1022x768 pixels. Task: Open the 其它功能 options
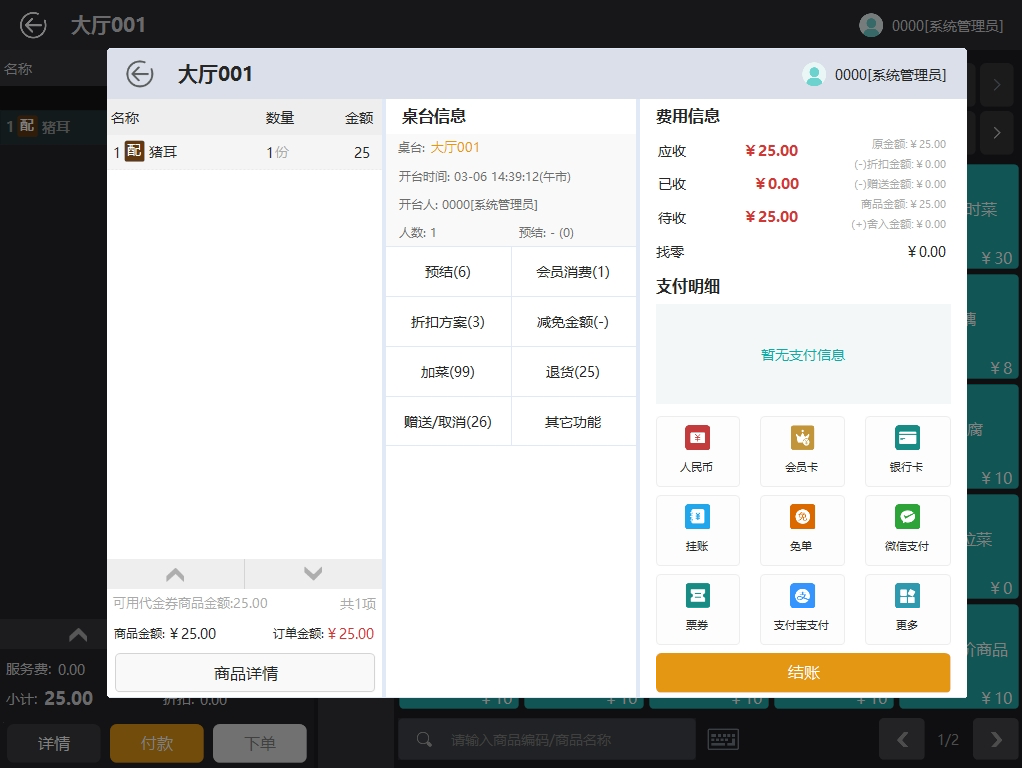573,422
